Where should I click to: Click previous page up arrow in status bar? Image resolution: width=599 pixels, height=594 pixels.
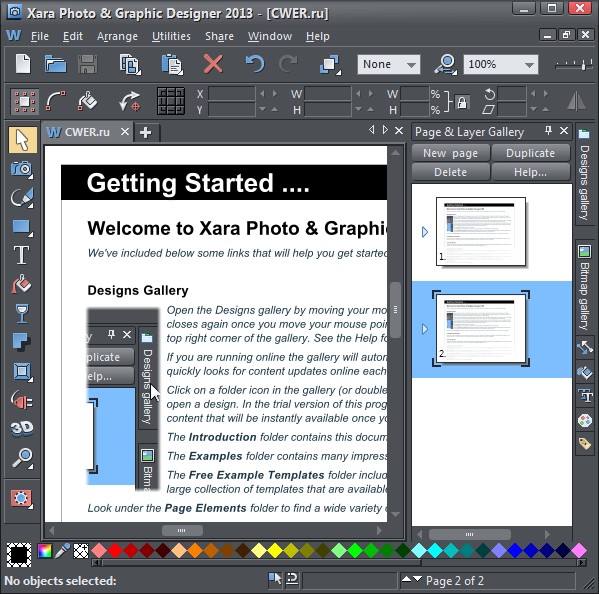point(406,579)
